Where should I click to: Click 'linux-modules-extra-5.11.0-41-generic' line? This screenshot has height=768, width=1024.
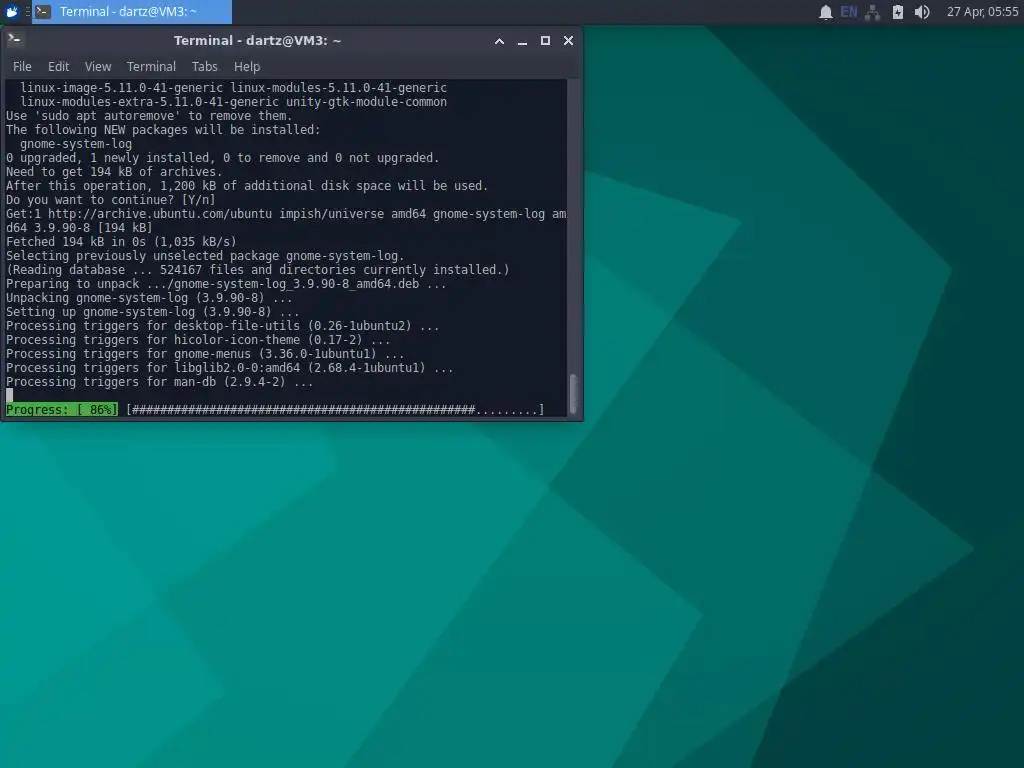coord(233,102)
